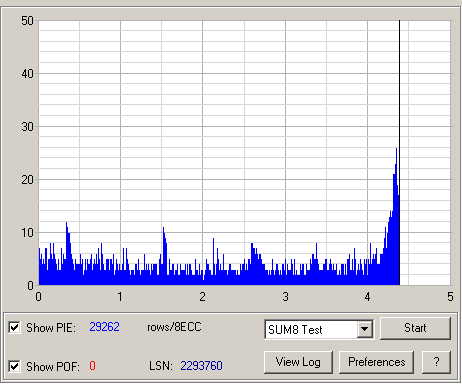Click the red POF count value
Viewport: 462px width, 384px height.
(x=92, y=366)
